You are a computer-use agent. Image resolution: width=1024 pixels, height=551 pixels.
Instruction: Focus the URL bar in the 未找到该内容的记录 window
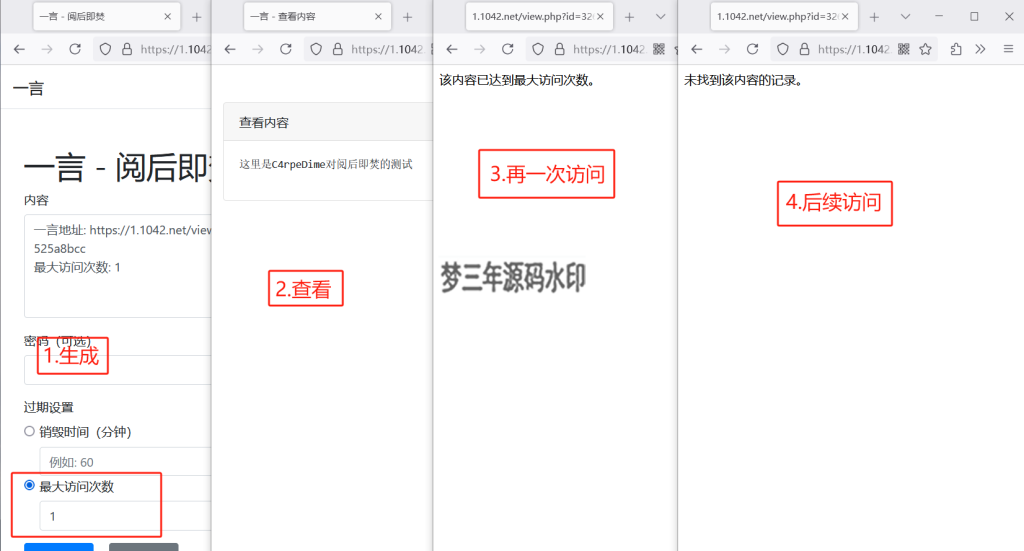coord(854,49)
